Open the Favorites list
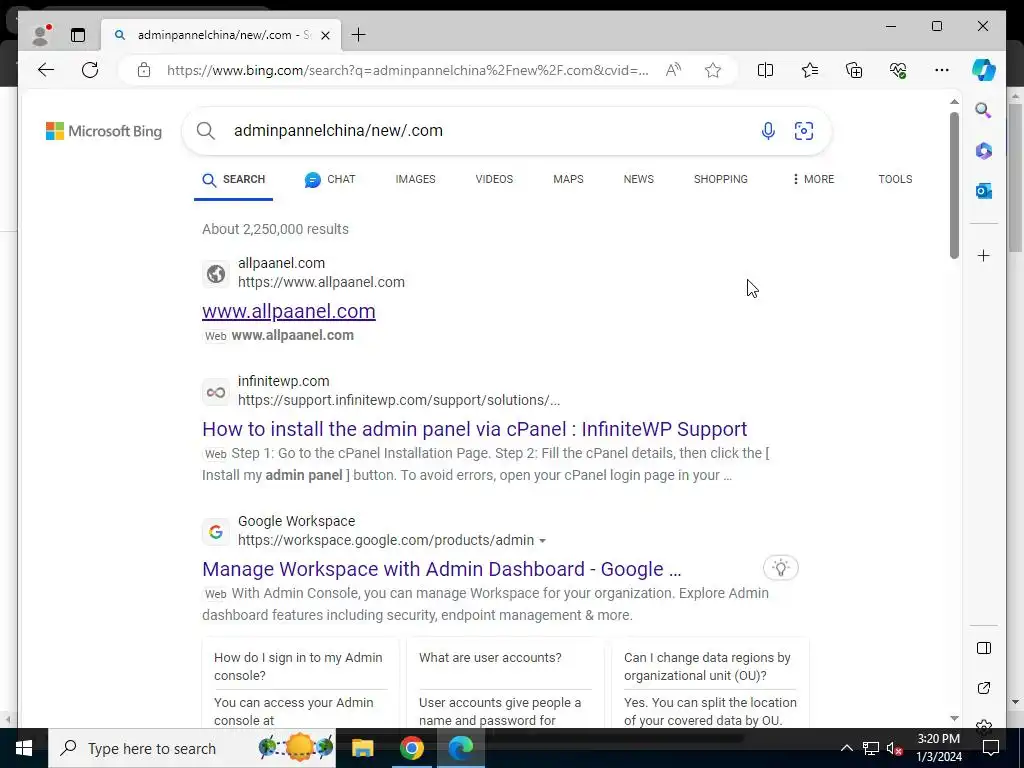1024x768 pixels. (x=810, y=70)
